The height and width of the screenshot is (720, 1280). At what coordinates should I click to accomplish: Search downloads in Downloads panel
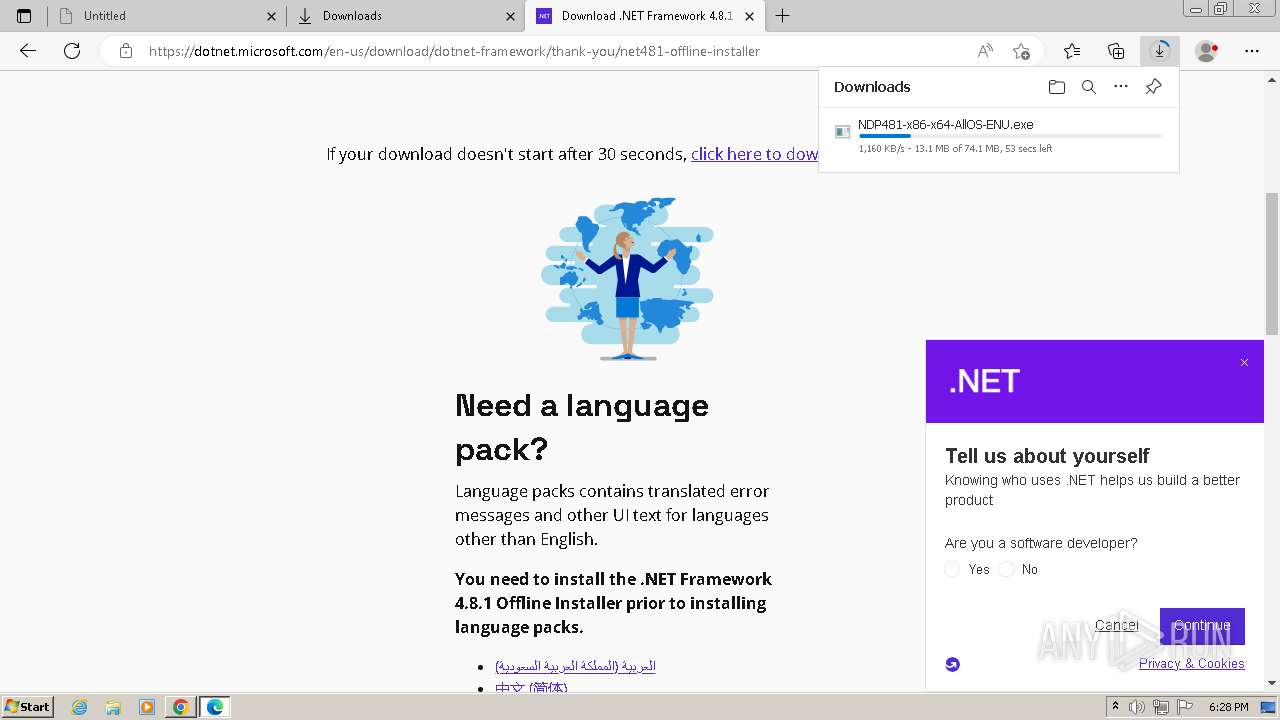1089,87
